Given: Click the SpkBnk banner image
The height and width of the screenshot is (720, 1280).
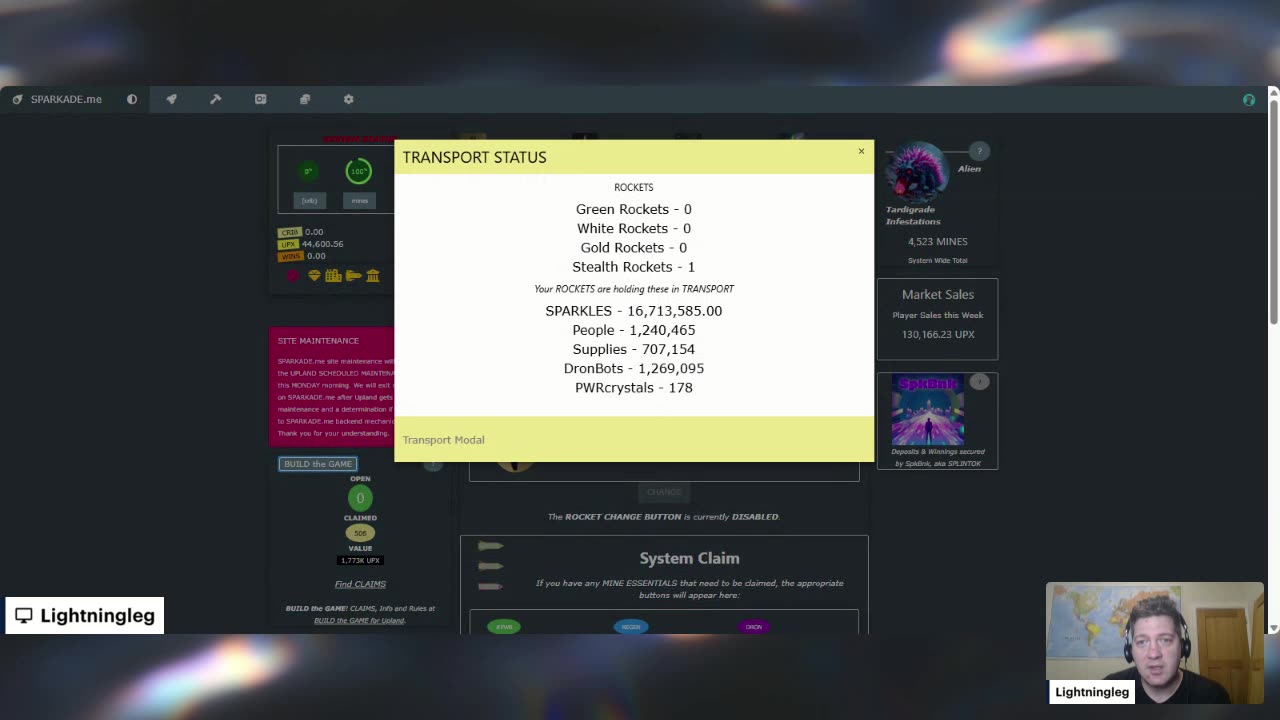Looking at the screenshot, I should point(928,410).
